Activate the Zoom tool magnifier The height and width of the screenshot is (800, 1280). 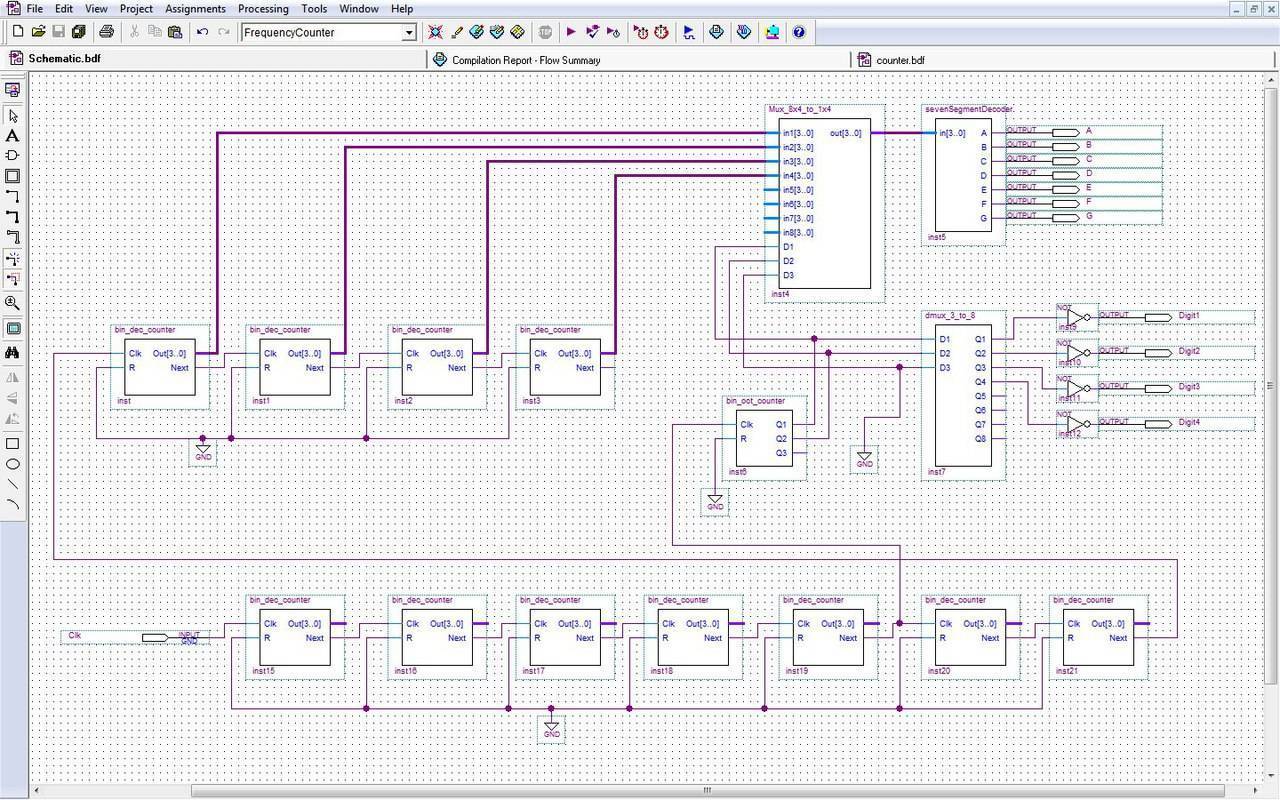tap(13, 303)
